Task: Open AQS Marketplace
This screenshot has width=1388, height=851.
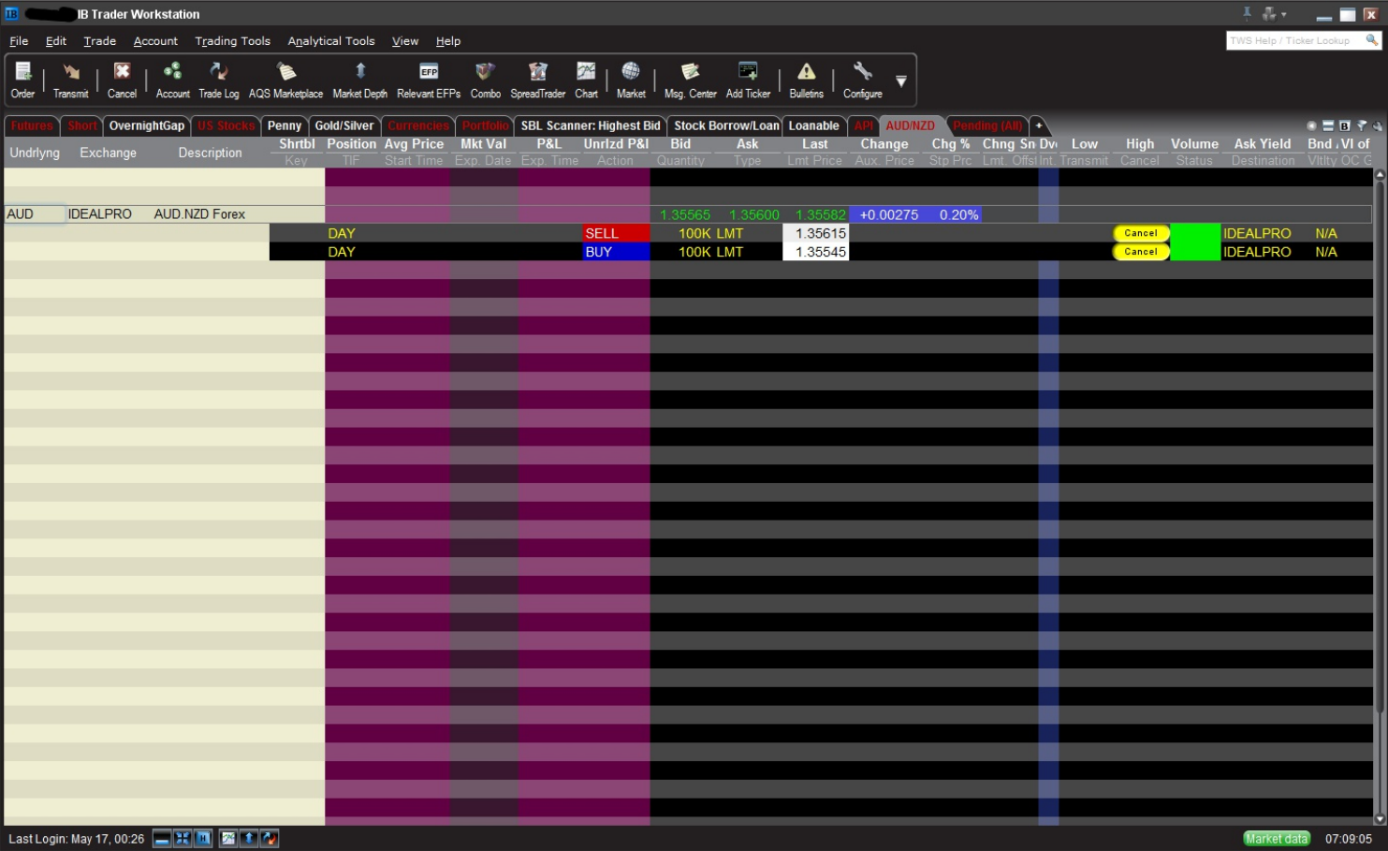Action: [x=286, y=80]
